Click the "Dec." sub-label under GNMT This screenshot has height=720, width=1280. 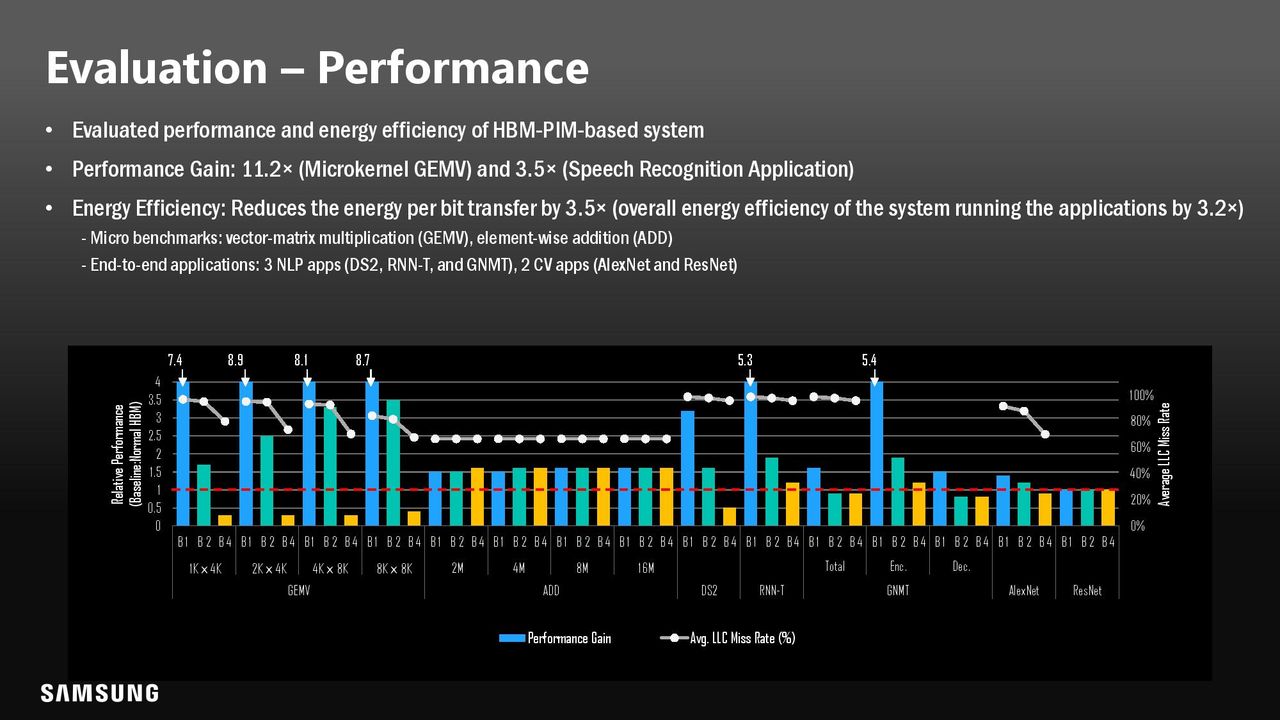[961, 566]
